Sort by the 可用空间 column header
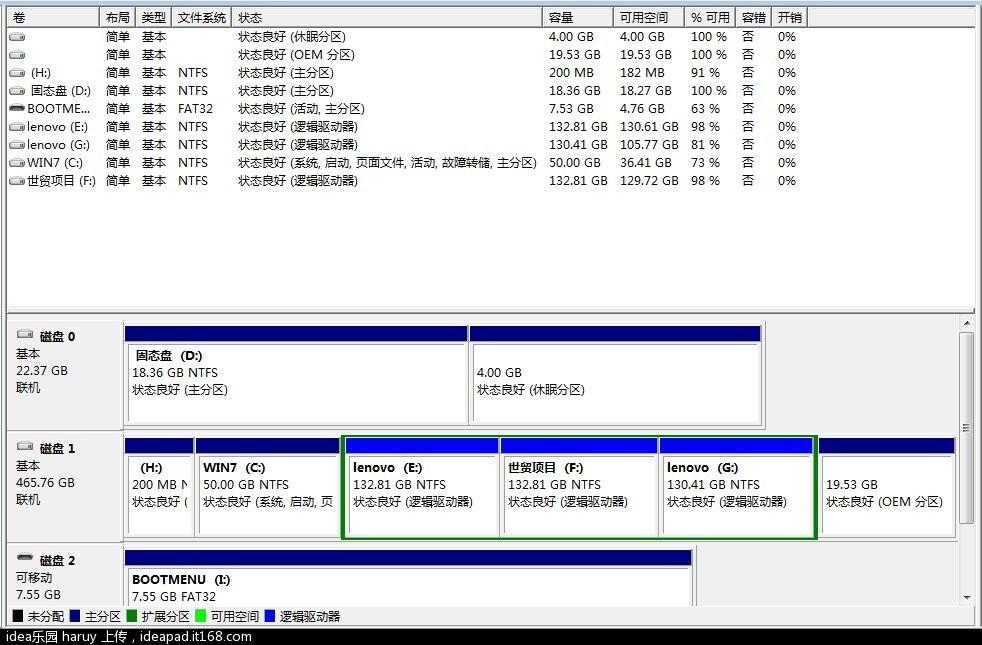982x645 pixels. click(x=648, y=18)
